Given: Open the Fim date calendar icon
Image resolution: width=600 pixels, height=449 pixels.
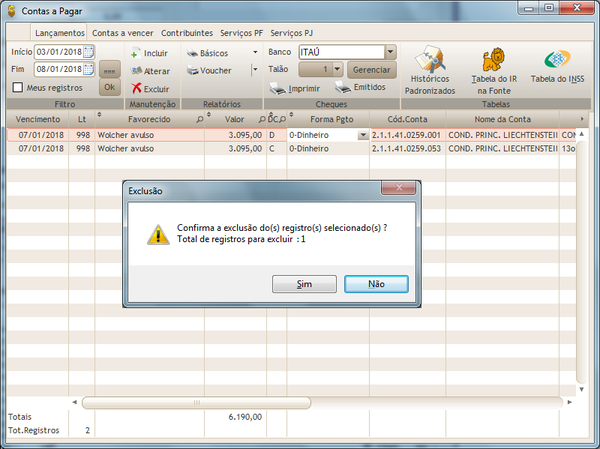Looking at the screenshot, I should [88, 69].
